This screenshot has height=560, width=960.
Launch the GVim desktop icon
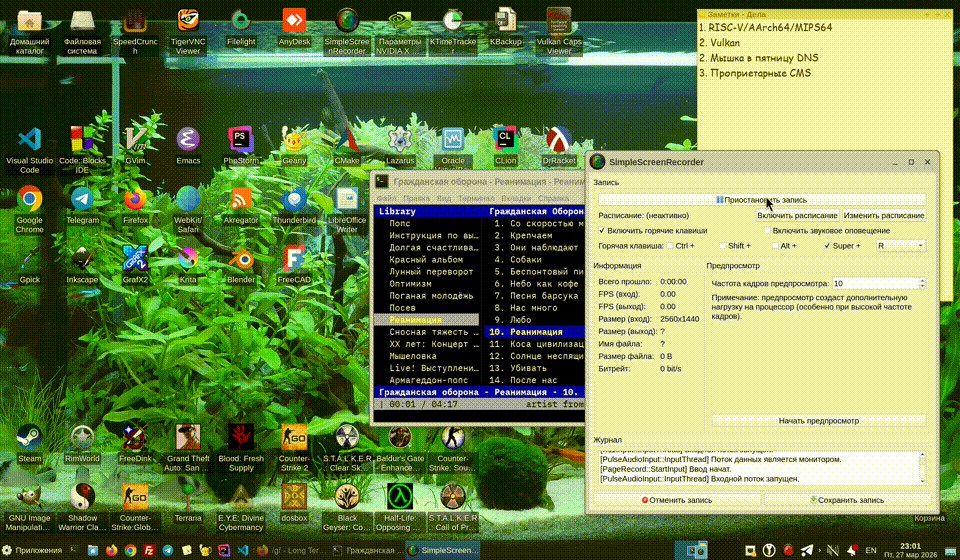(x=135, y=146)
